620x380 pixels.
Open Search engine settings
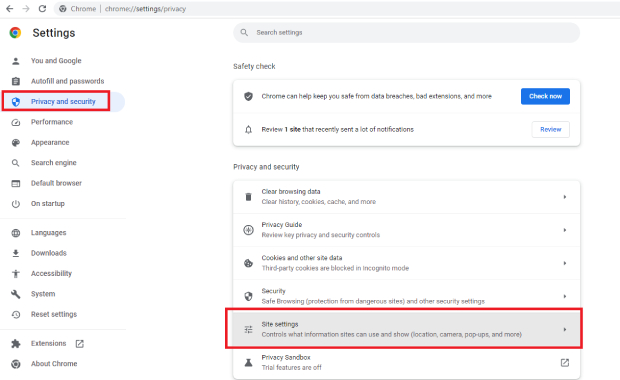click(x=54, y=163)
